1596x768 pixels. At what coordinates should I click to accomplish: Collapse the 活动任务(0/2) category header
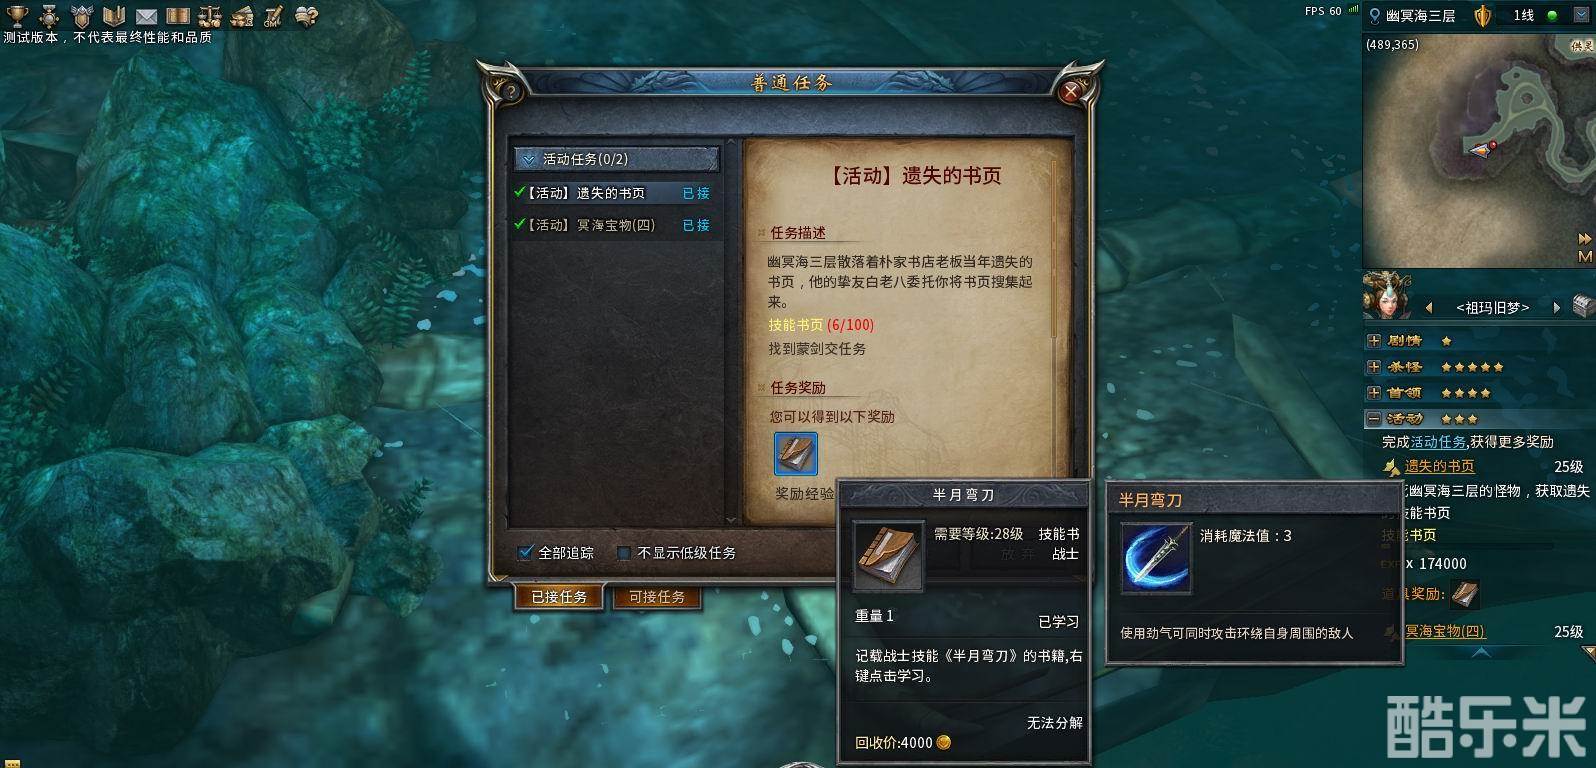coord(616,159)
